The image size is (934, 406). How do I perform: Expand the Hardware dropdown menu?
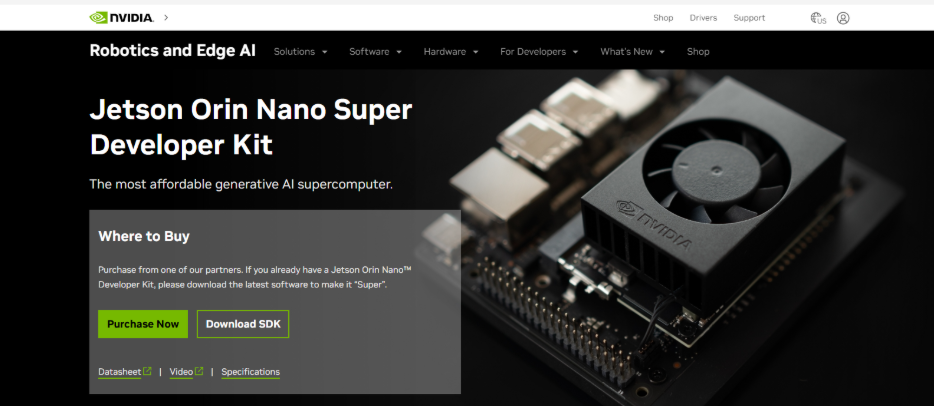coord(451,52)
